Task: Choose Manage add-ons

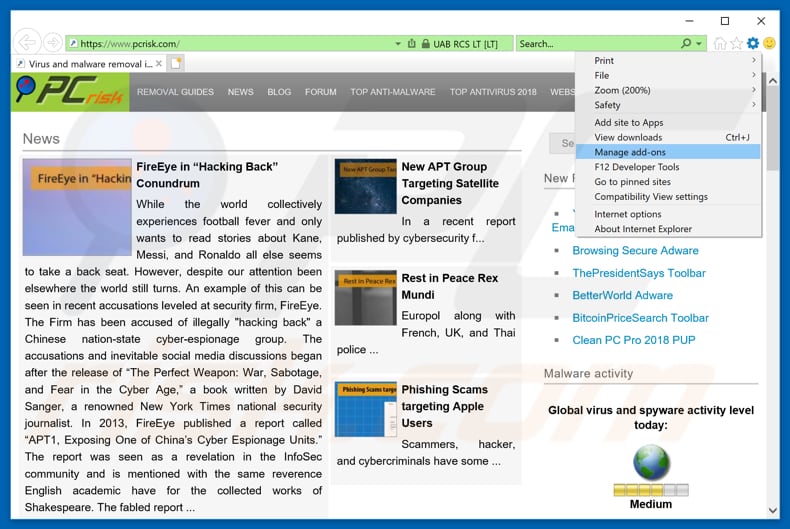Action: [x=668, y=152]
